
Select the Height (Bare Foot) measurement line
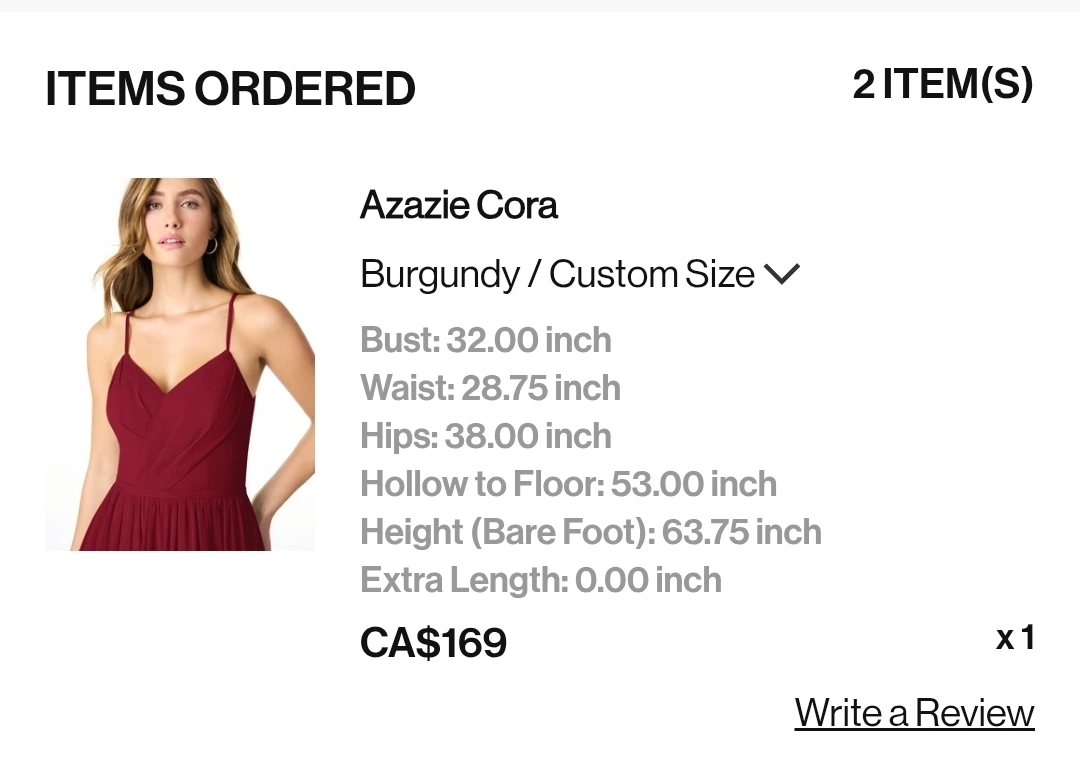[x=591, y=532]
